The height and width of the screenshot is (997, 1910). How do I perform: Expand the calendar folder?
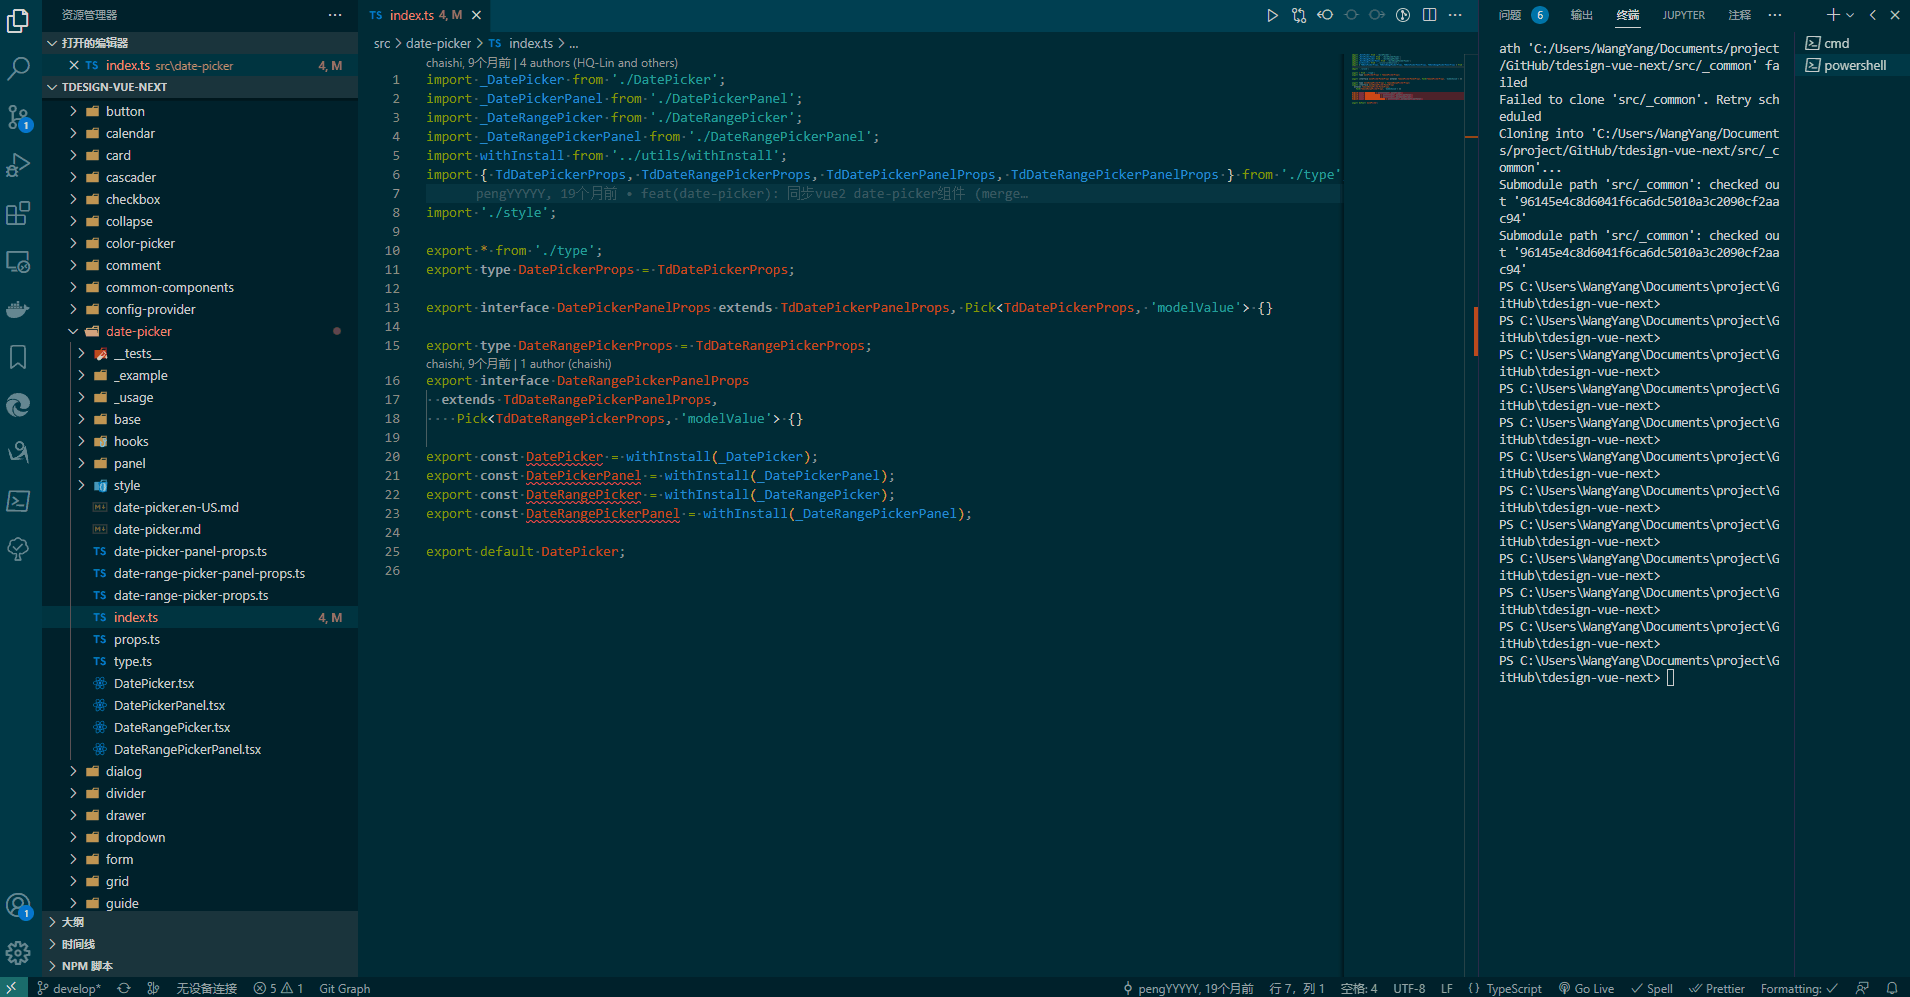[x=130, y=133]
